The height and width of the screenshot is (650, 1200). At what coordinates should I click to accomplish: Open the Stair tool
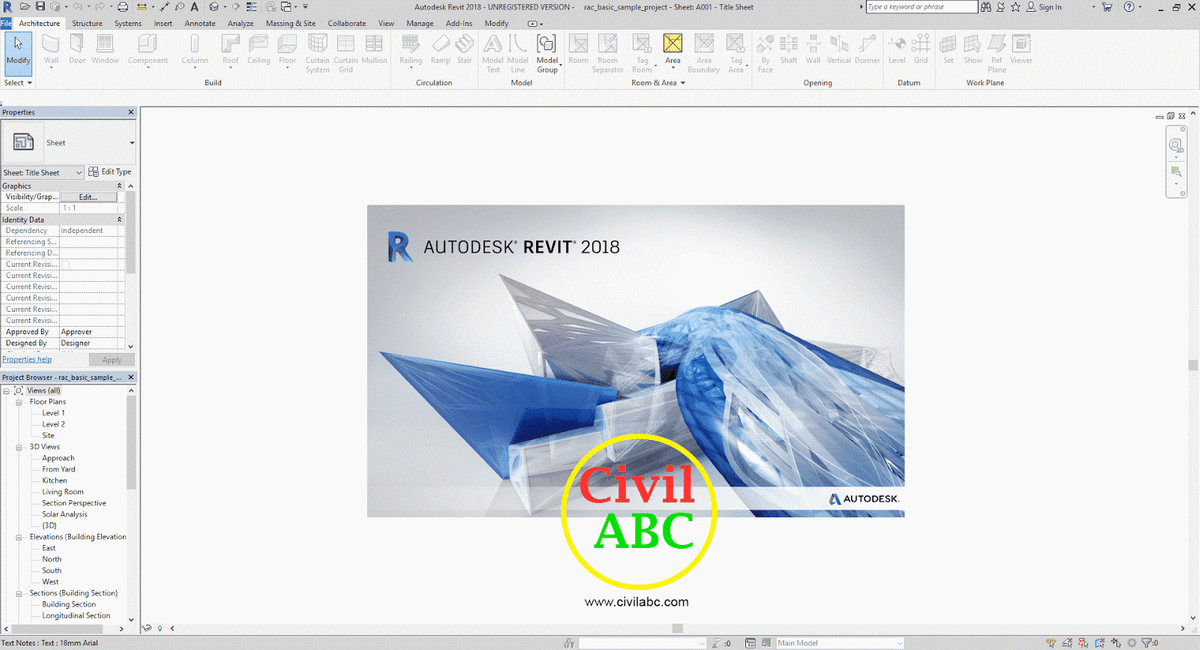(464, 50)
